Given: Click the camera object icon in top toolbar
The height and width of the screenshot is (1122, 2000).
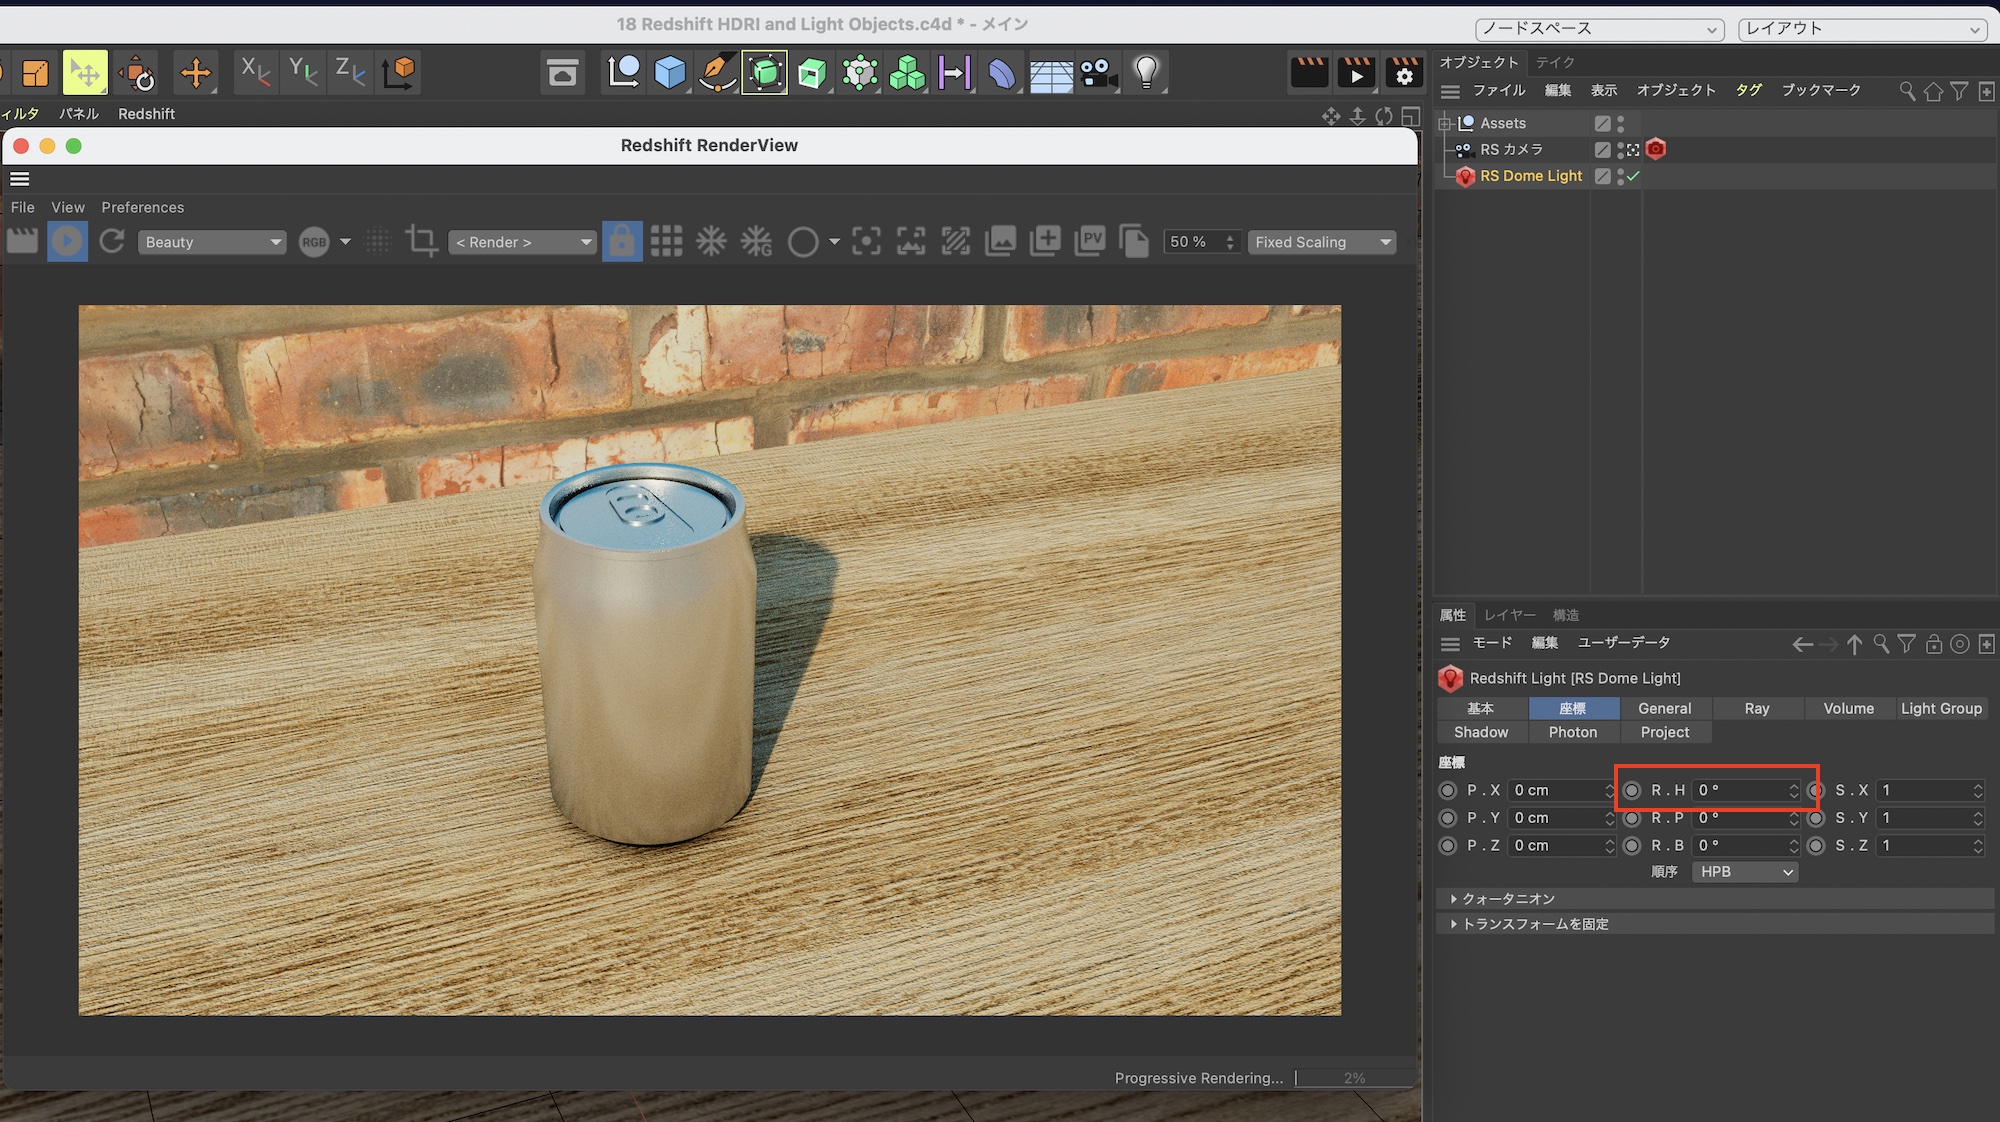Looking at the screenshot, I should coord(1098,72).
